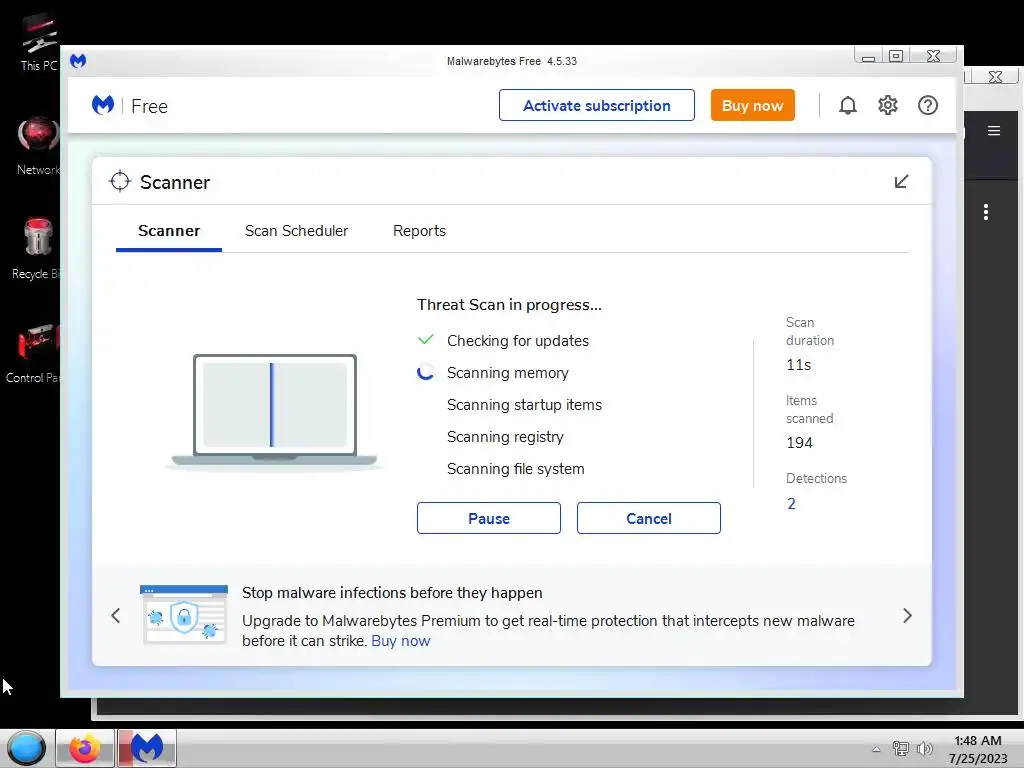
Task: Click the orange Buy now button
Action: click(x=752, y=105)
